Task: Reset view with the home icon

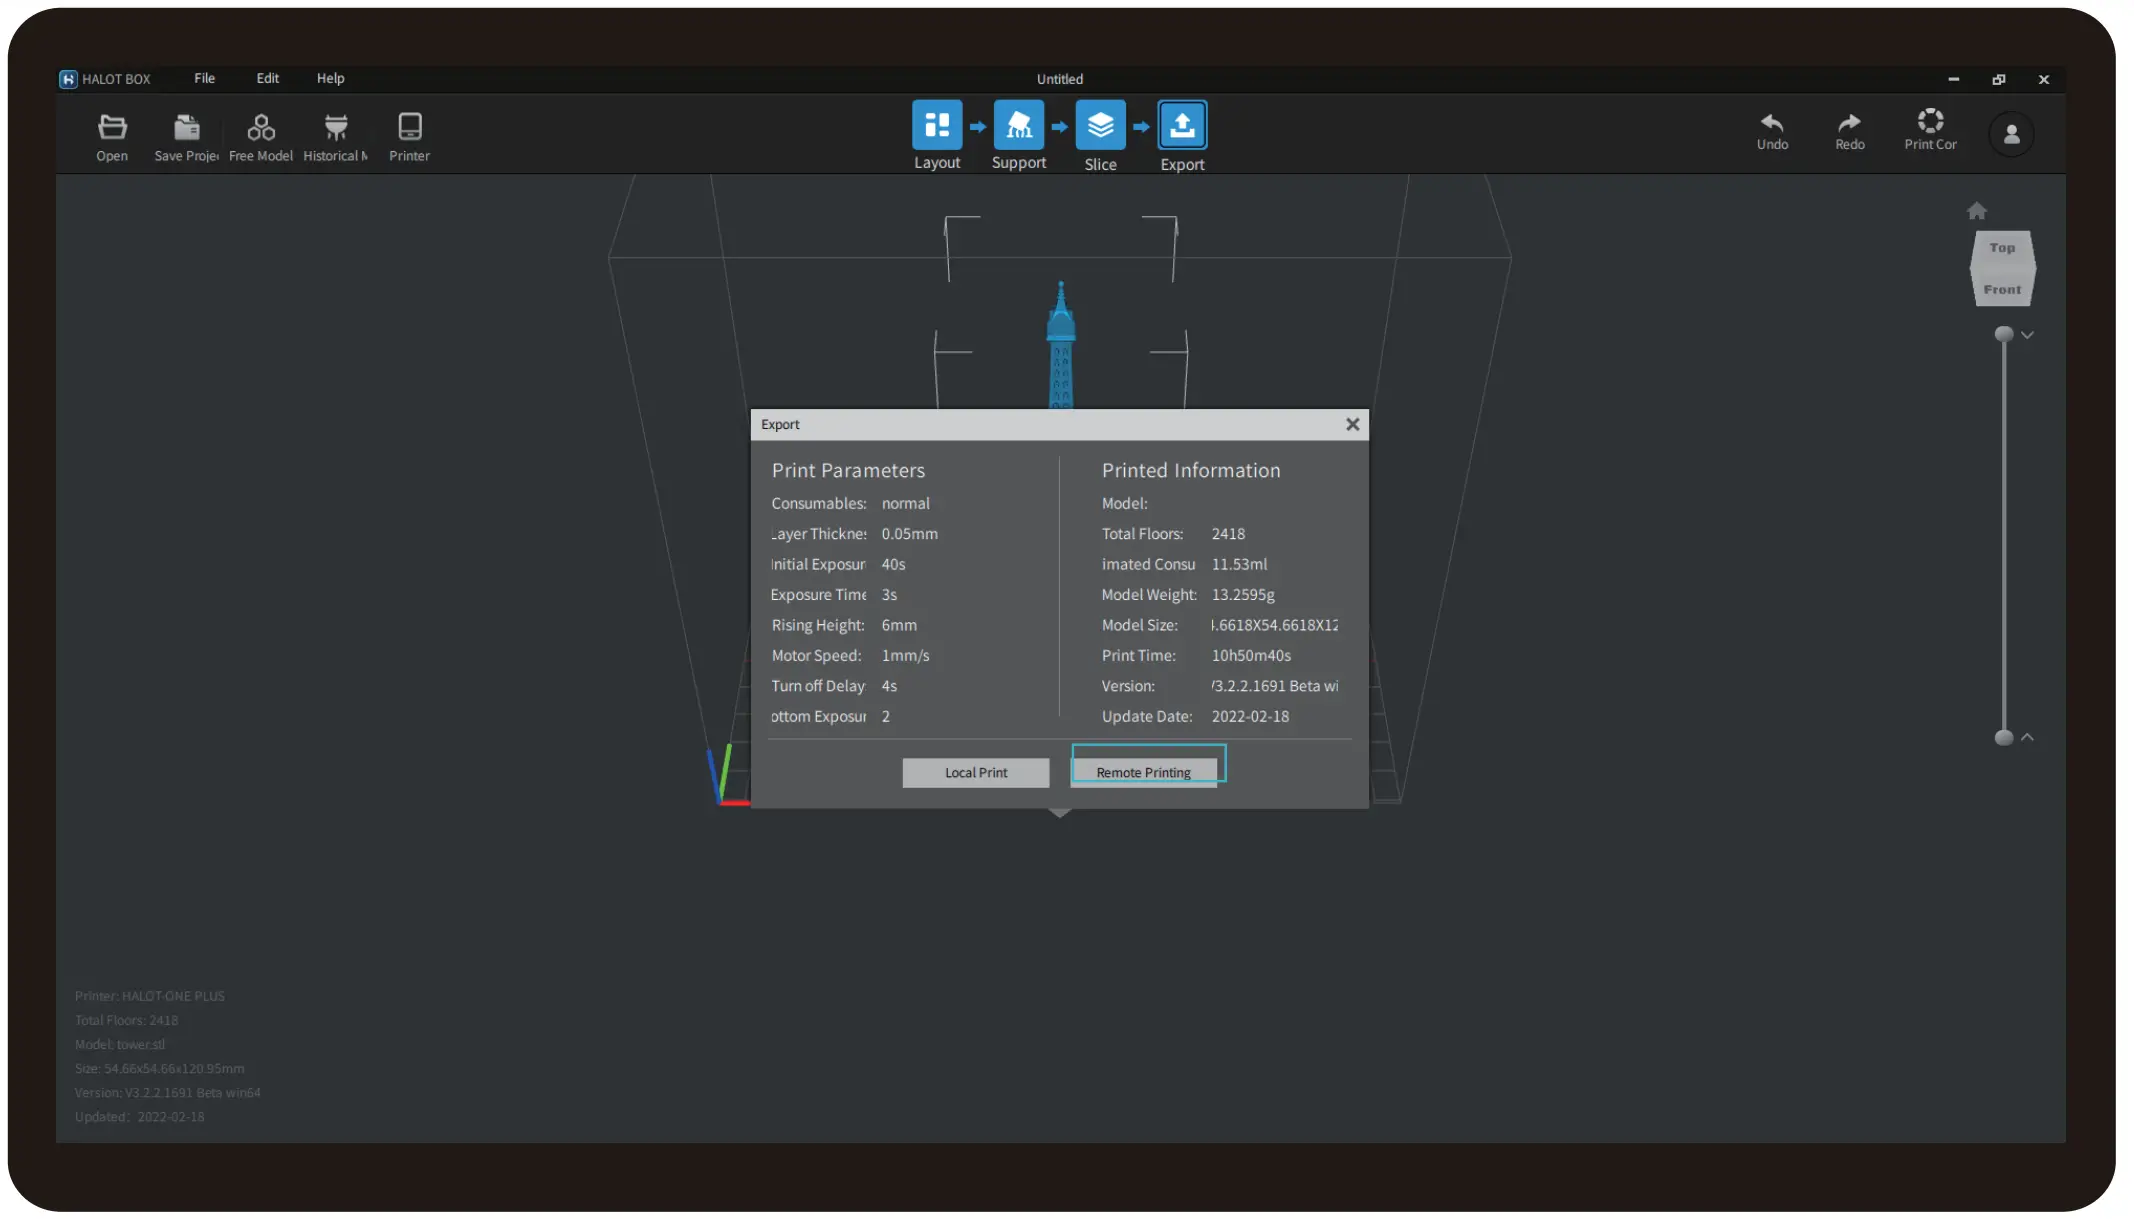Action: [1976, 211]
